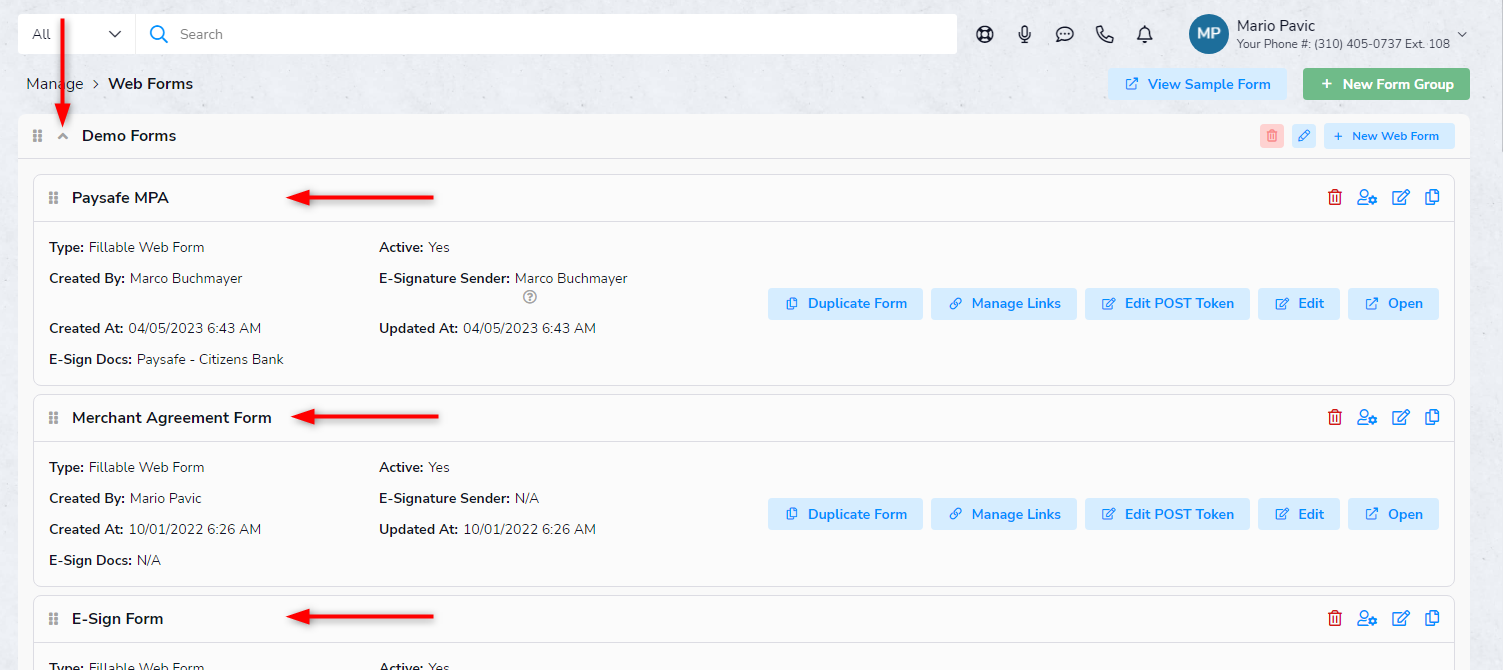
Task: Open the chat messages icon
Action: pyautogui.click(x=1065, y=34)
